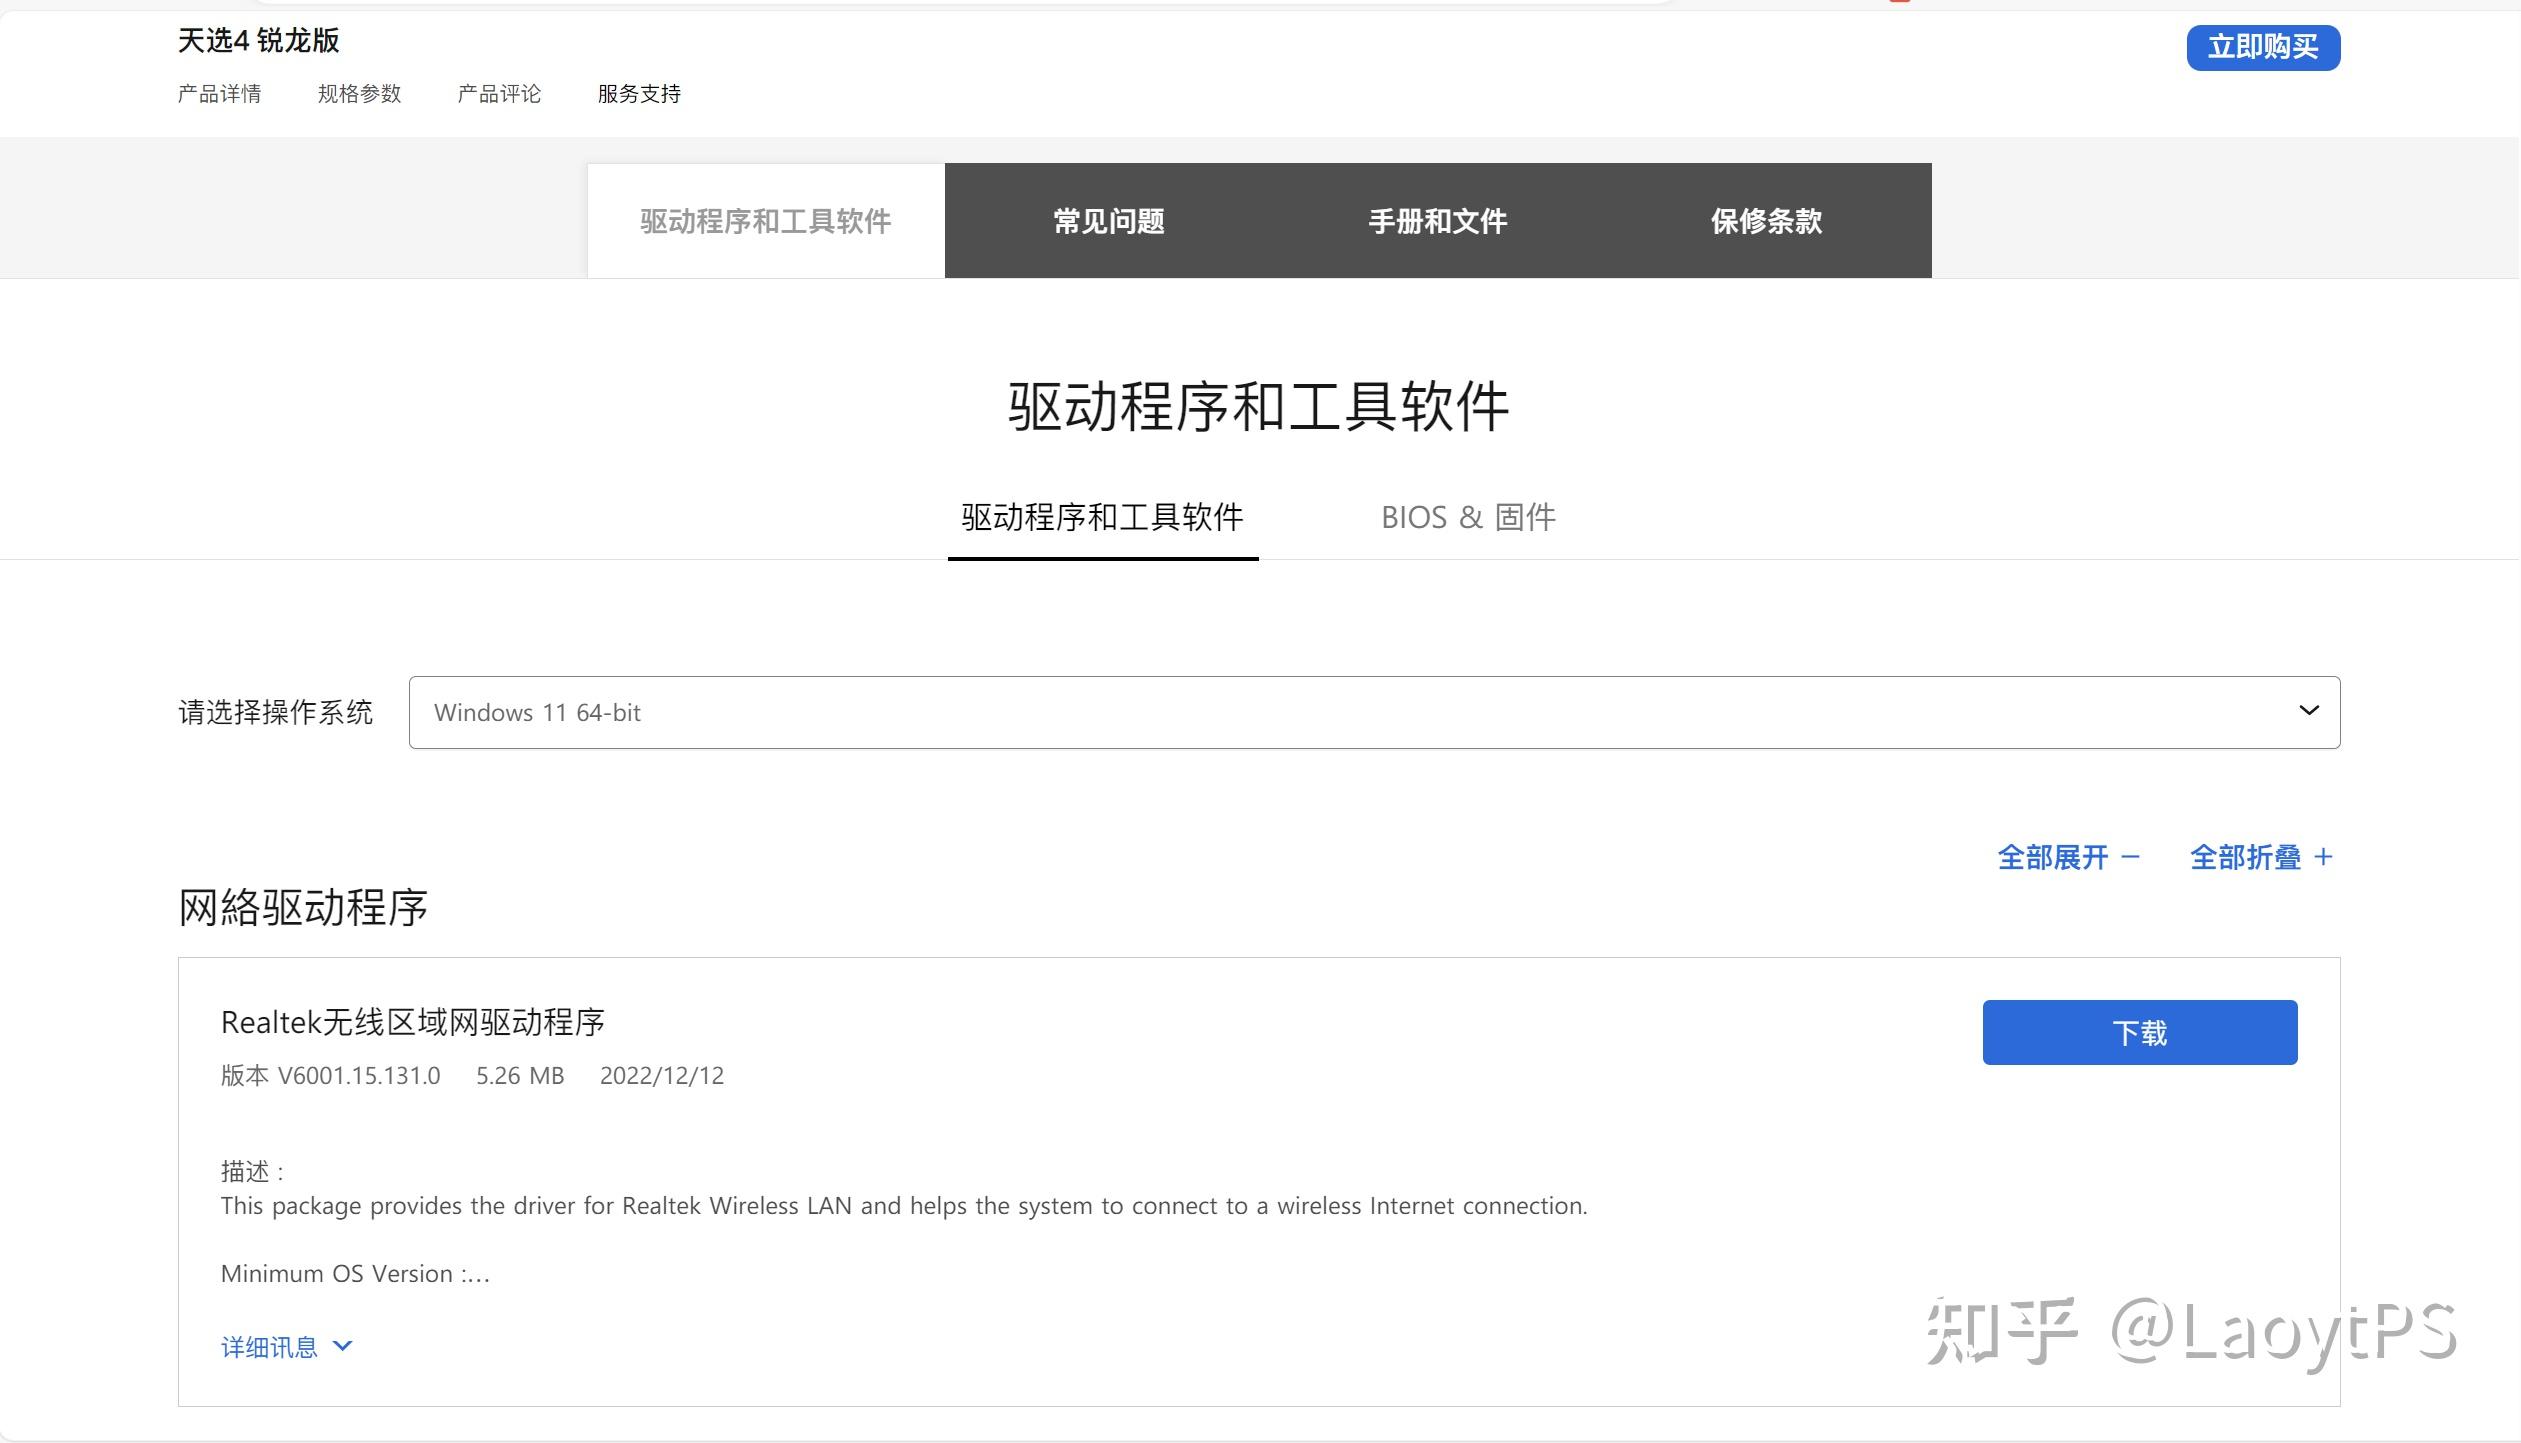Image resolution: width=2521 pixels, height=1443 pixels.
Task: Click the chevron arrow in OS selector
Action: 2308,710
